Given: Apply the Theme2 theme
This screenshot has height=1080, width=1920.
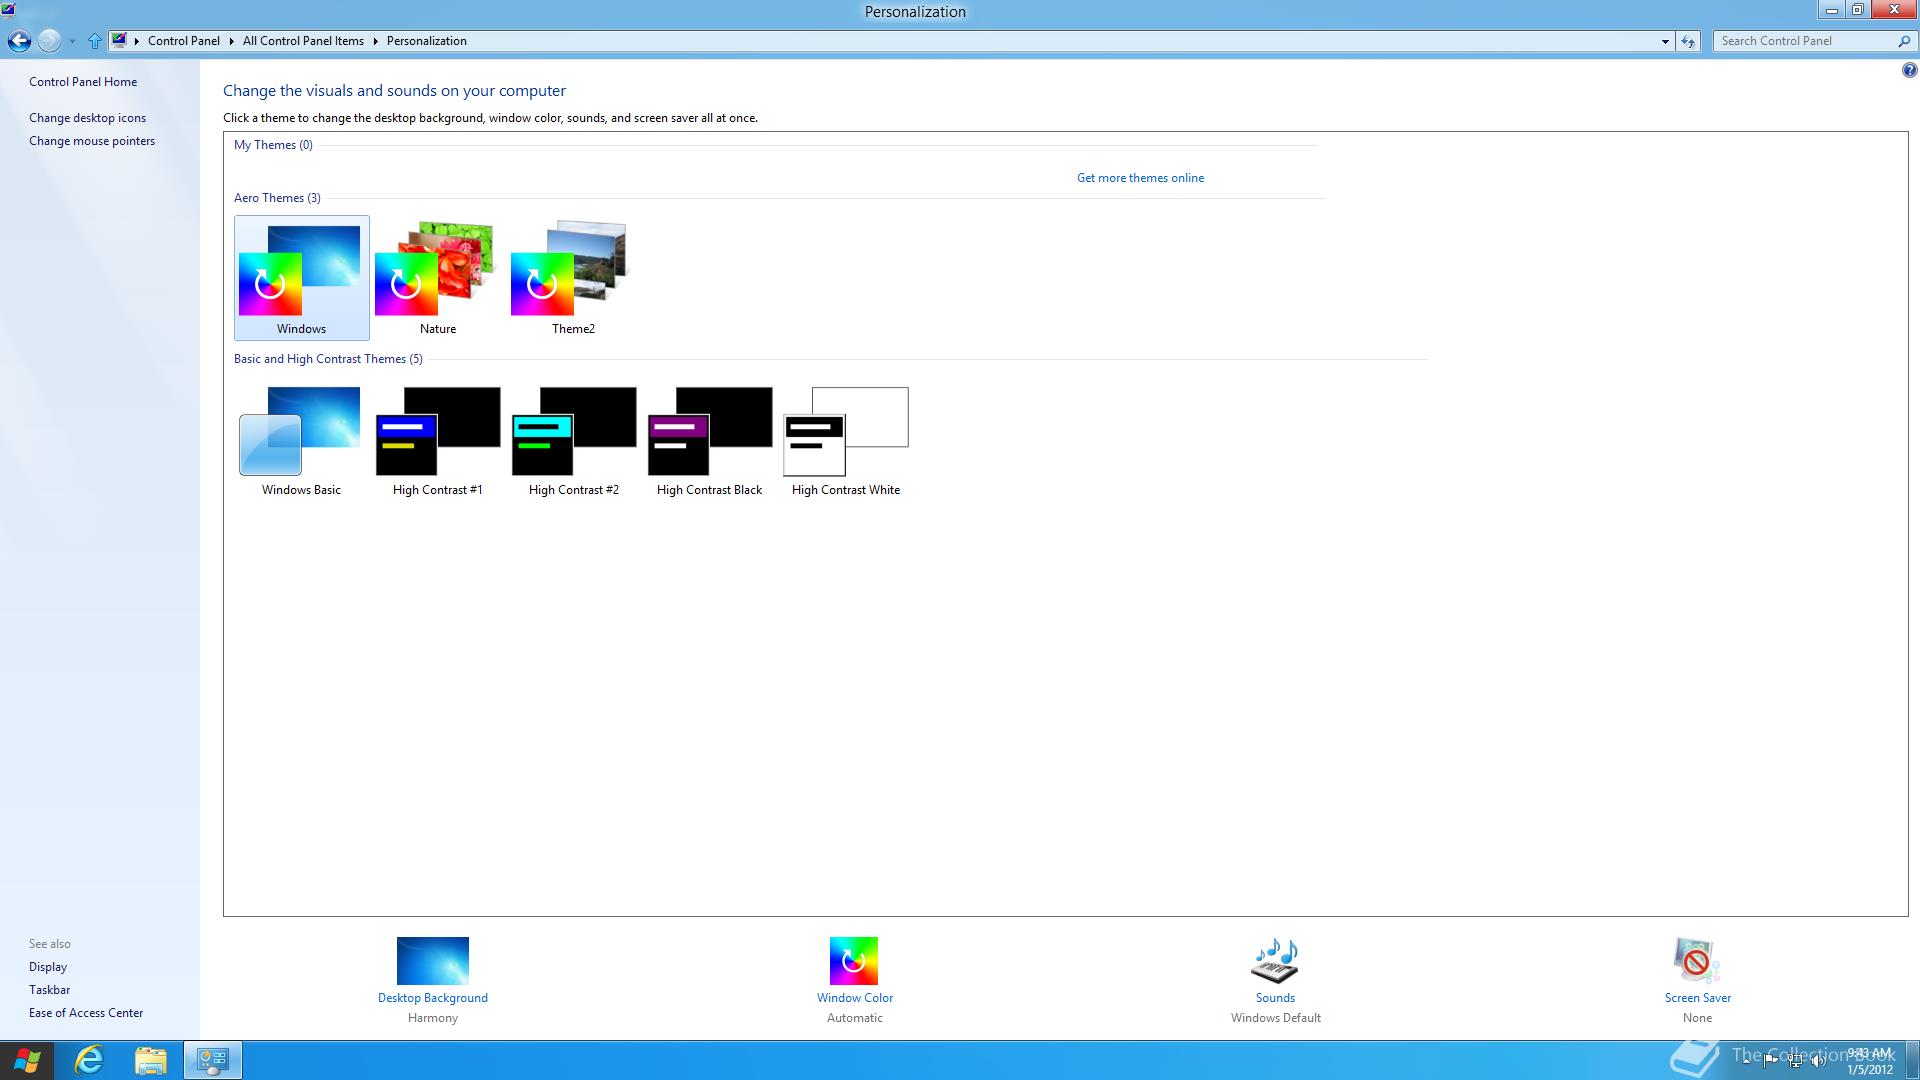Looking at the screenshot, I should [573, 278].
